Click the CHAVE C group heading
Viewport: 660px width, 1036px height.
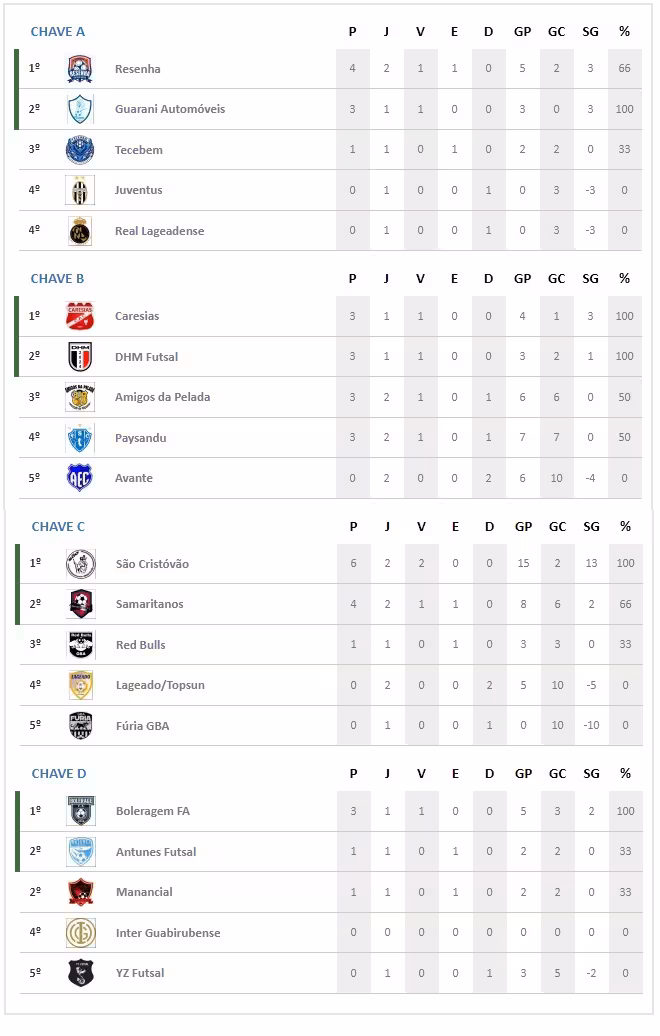point(58,527)
